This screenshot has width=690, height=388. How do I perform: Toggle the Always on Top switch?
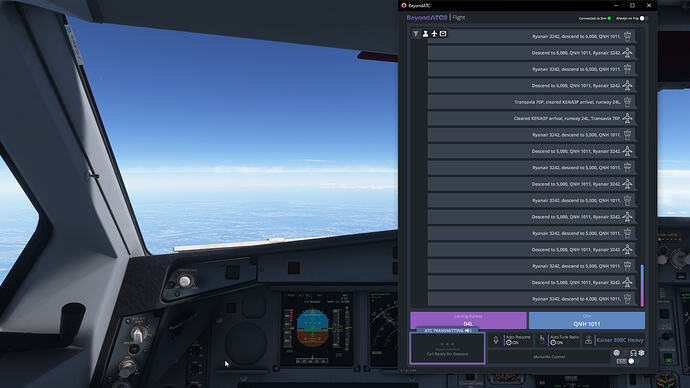(643, 18)
